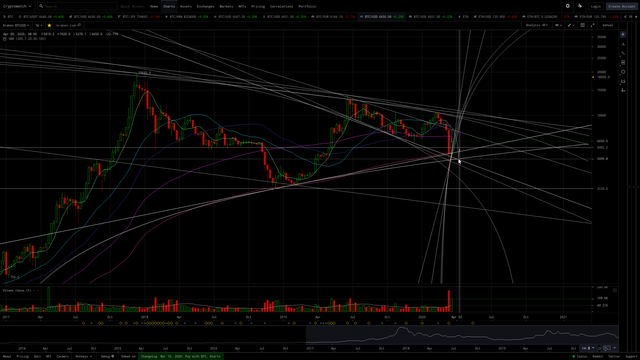
Task: Open the 1W timeframe dropdown
Action: click(x=38, y=25)
